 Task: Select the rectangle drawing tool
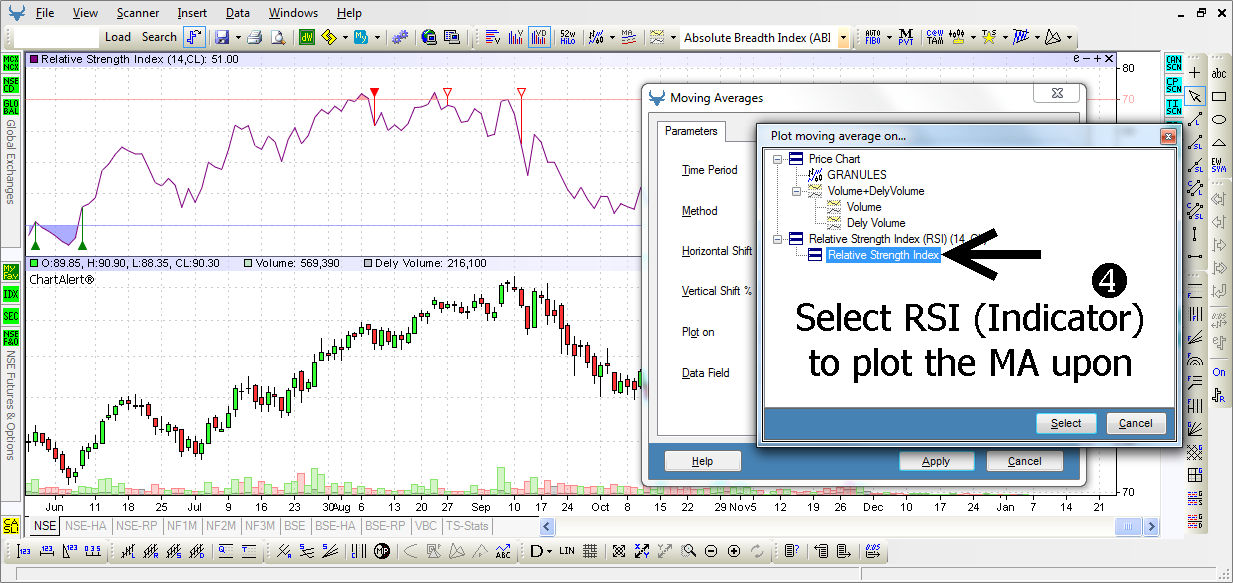coord(1219,96)
